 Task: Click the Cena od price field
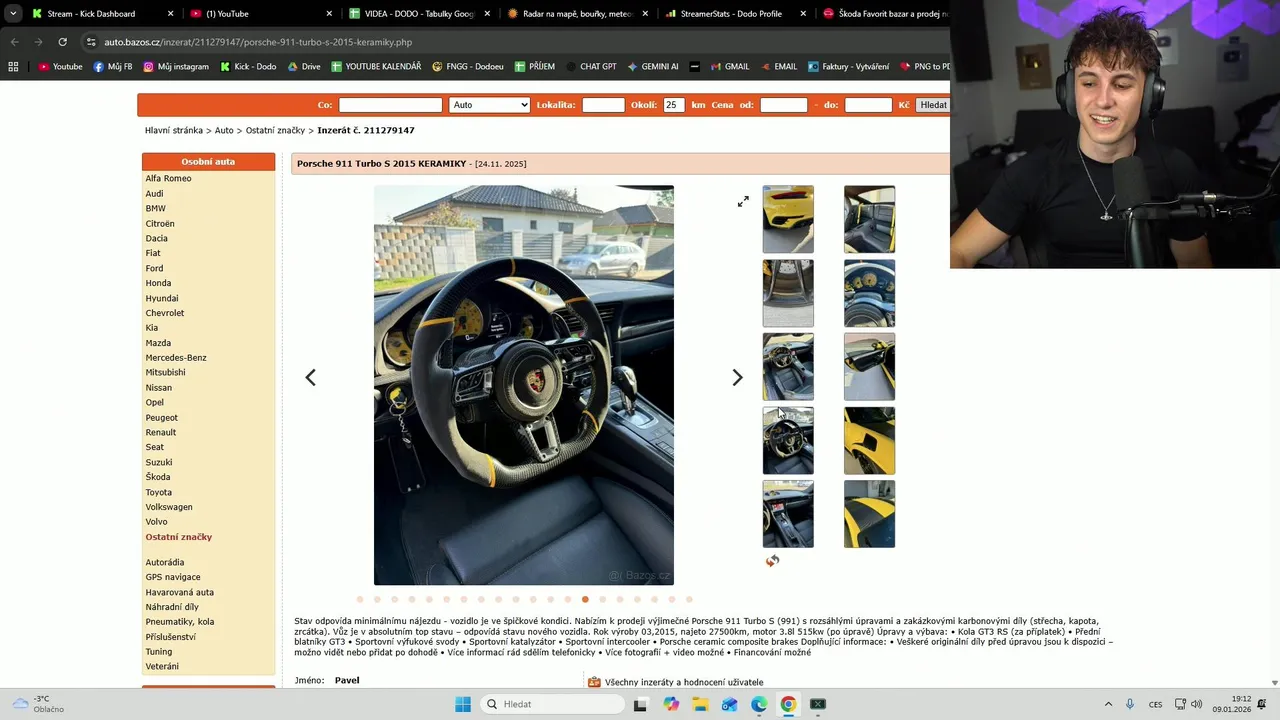(x=783, y=105)
